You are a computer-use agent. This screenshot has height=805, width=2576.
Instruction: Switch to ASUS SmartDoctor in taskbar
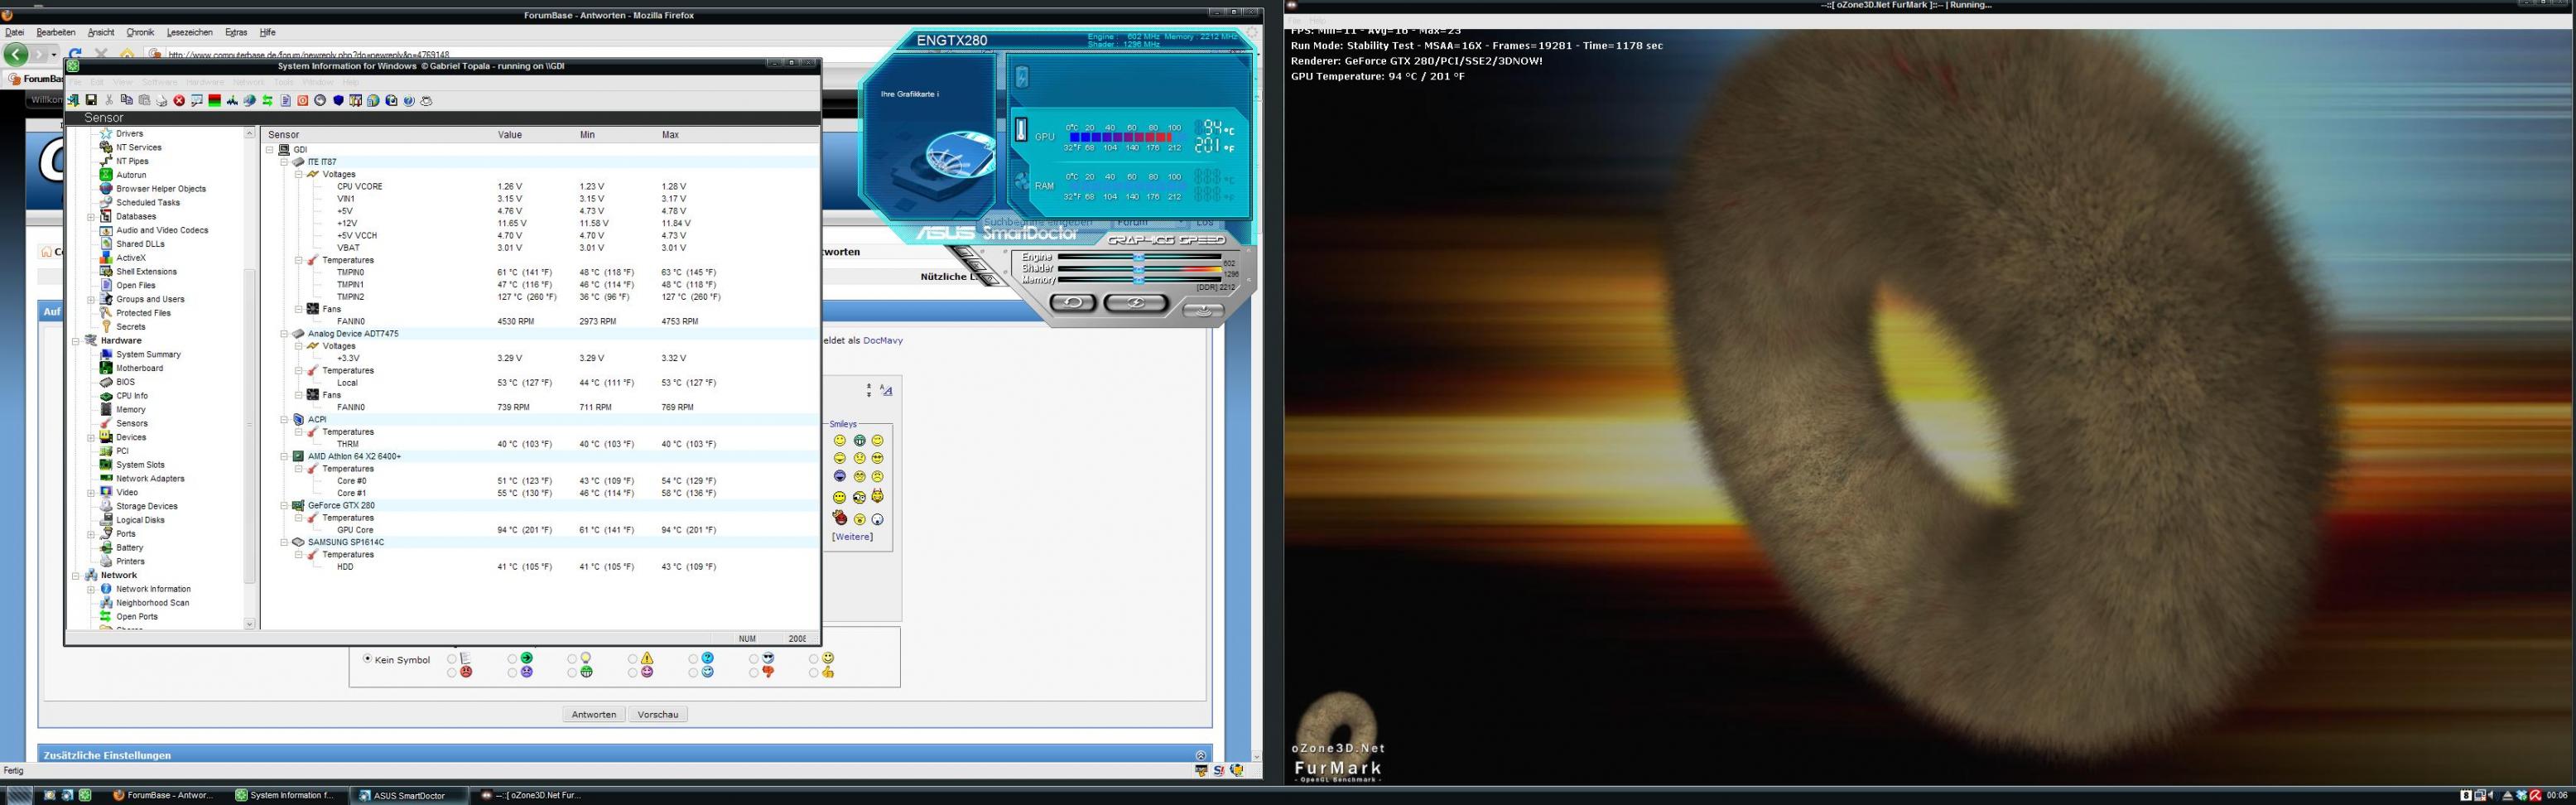coord(409,796)
